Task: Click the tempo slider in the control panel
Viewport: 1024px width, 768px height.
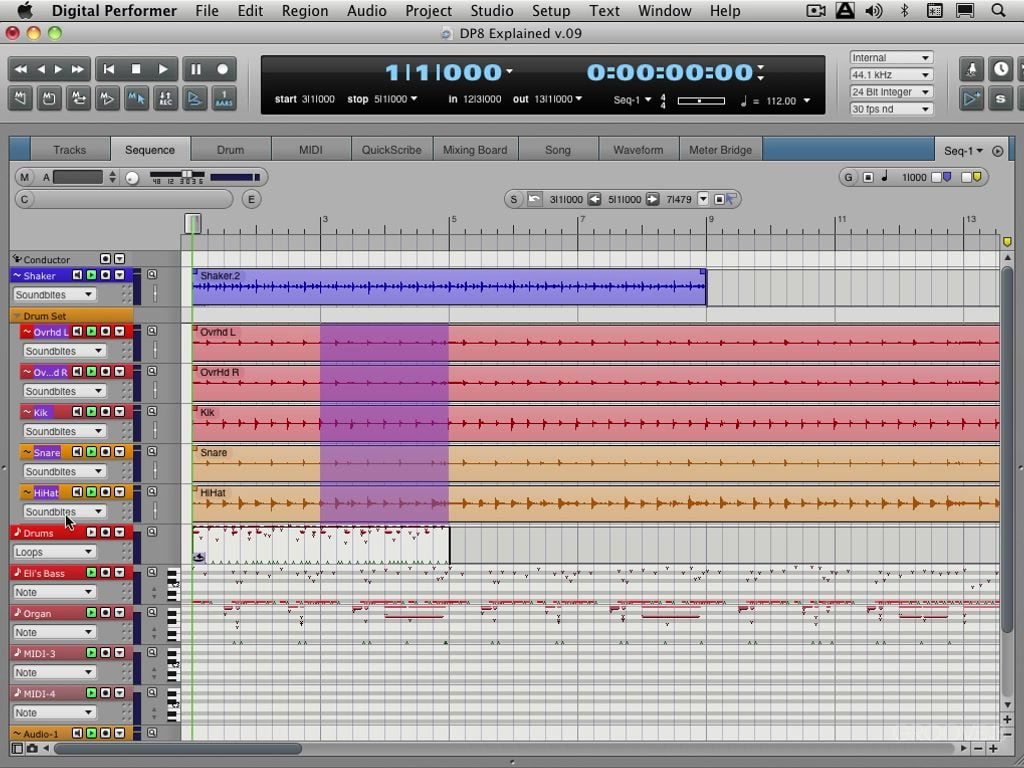Action: pyautogui.click(x=701, y=101)
